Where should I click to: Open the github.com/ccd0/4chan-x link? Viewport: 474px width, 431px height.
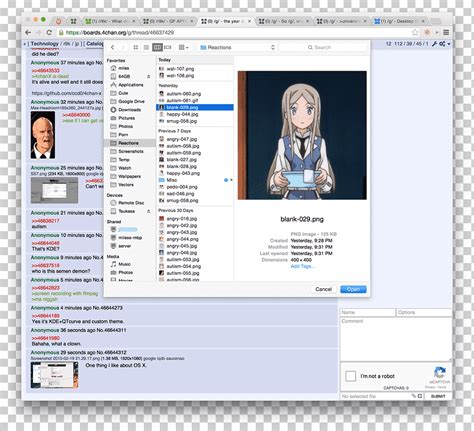coord(67,93)
